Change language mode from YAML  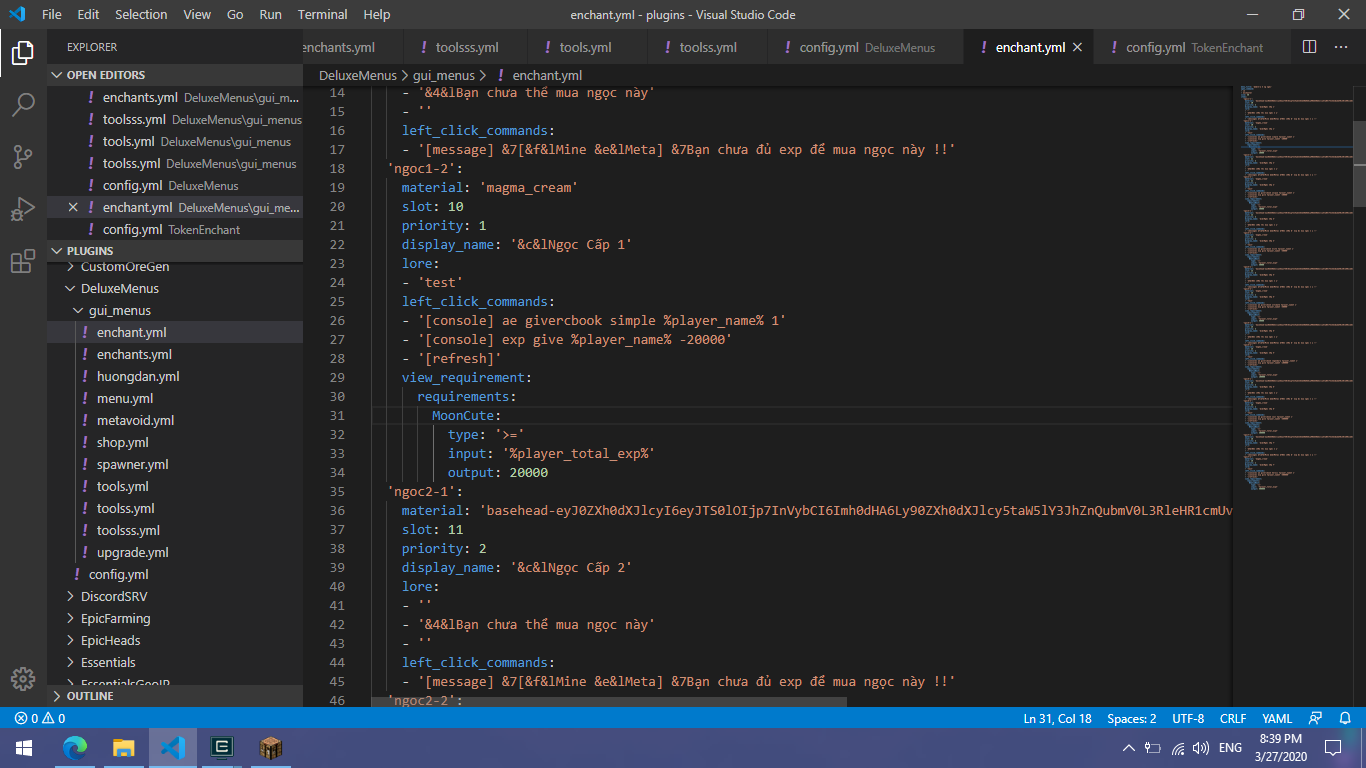pos(1276,718)
